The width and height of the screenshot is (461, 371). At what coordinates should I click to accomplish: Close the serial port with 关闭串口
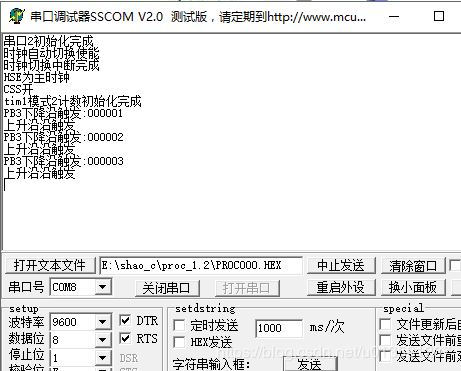[x=167, y=288]
